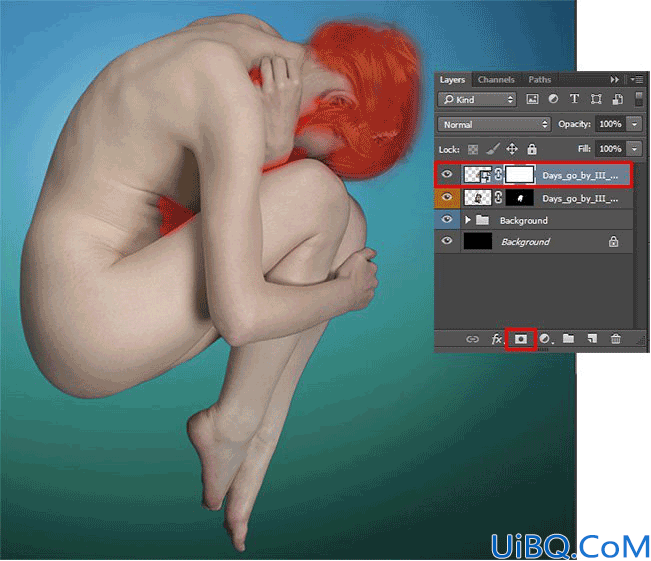Open the Opacity slider dropdown arrow
The width and height of the screenshot is (651, 561).
point(634,124)
